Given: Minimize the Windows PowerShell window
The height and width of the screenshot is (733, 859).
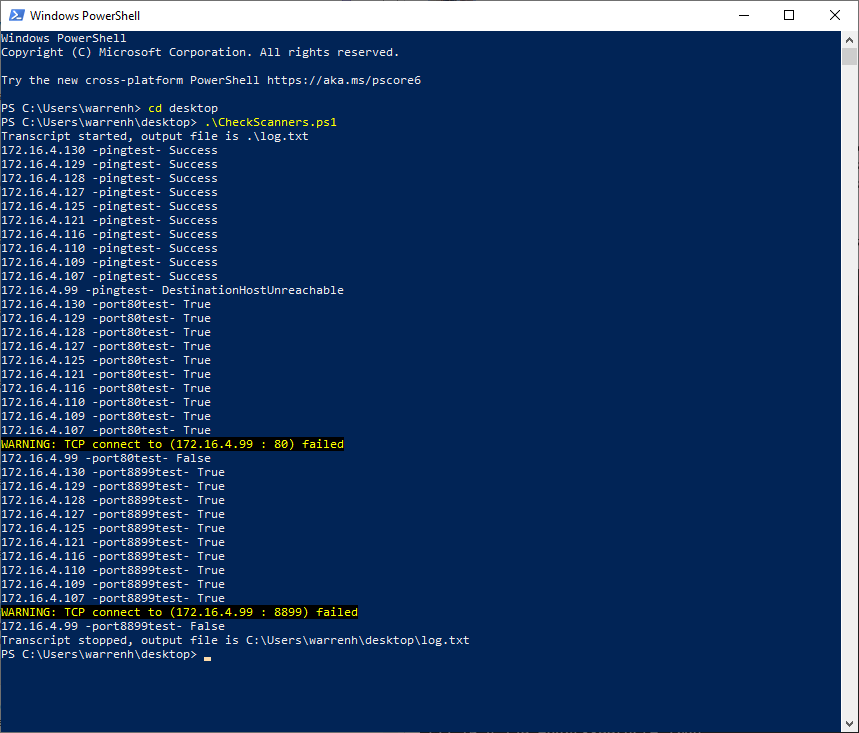Looking at the screenshot, I should (x=743, y=15).
